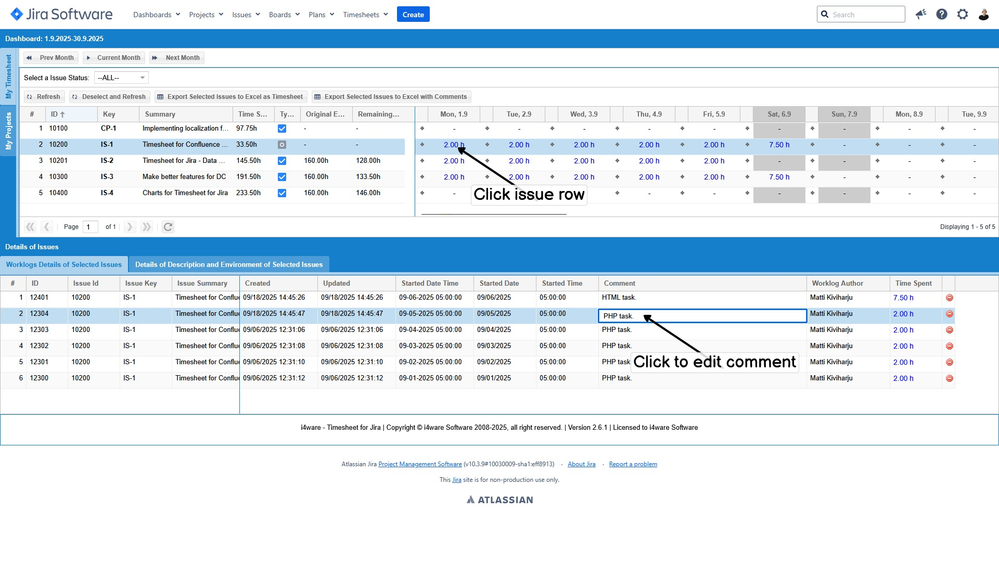
Task: Click the help question mark icon
Action: [941, 14]
